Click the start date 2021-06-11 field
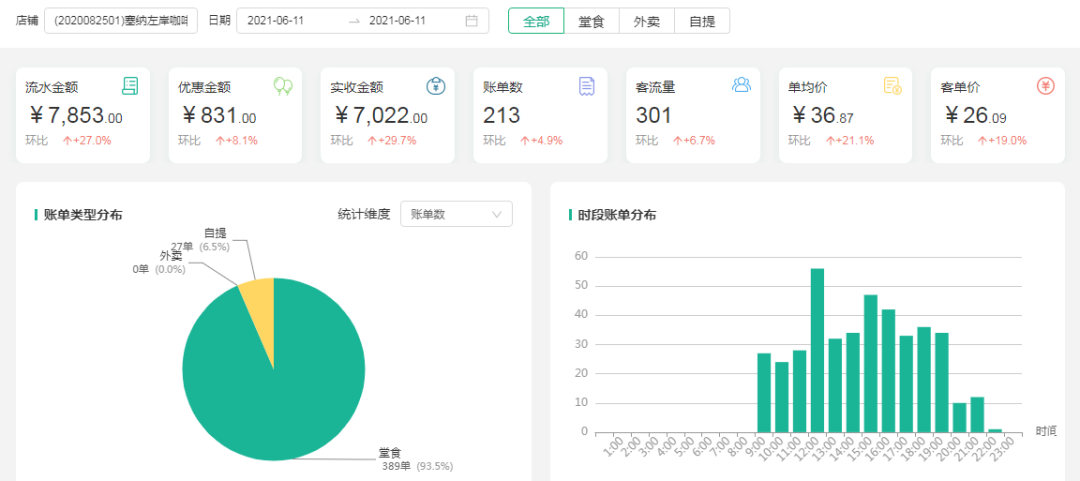 pos(277,21)
